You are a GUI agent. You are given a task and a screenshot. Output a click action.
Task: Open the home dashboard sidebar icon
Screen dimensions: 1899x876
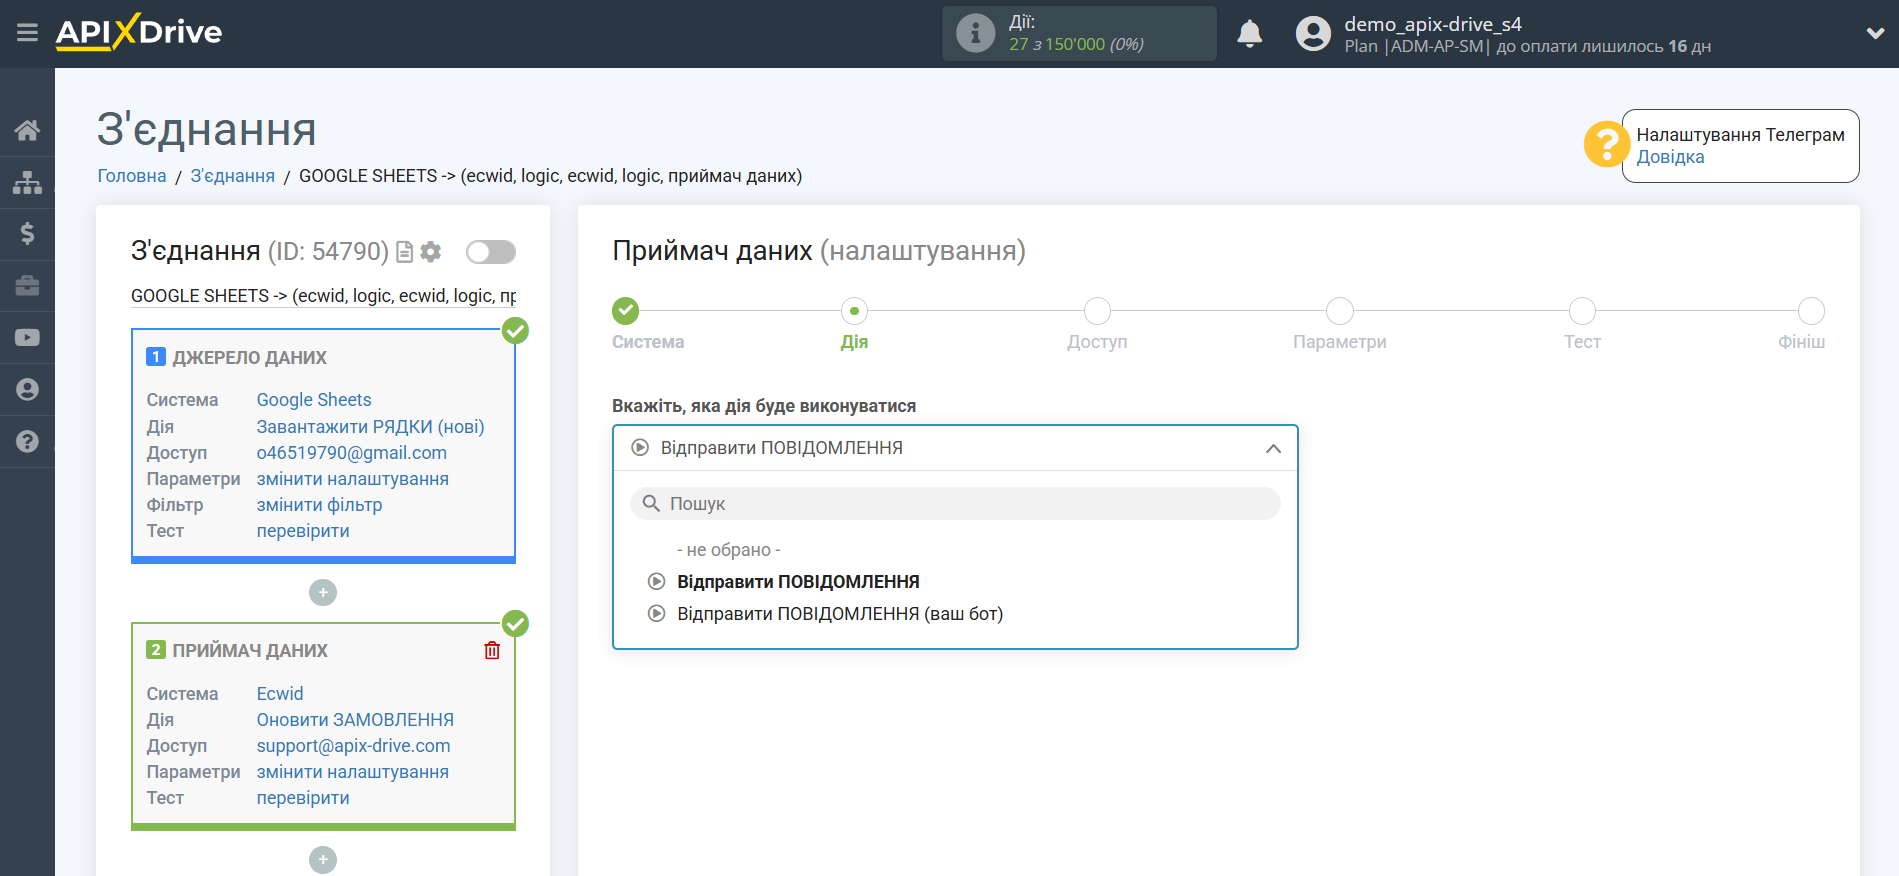(x=27, y=130)
